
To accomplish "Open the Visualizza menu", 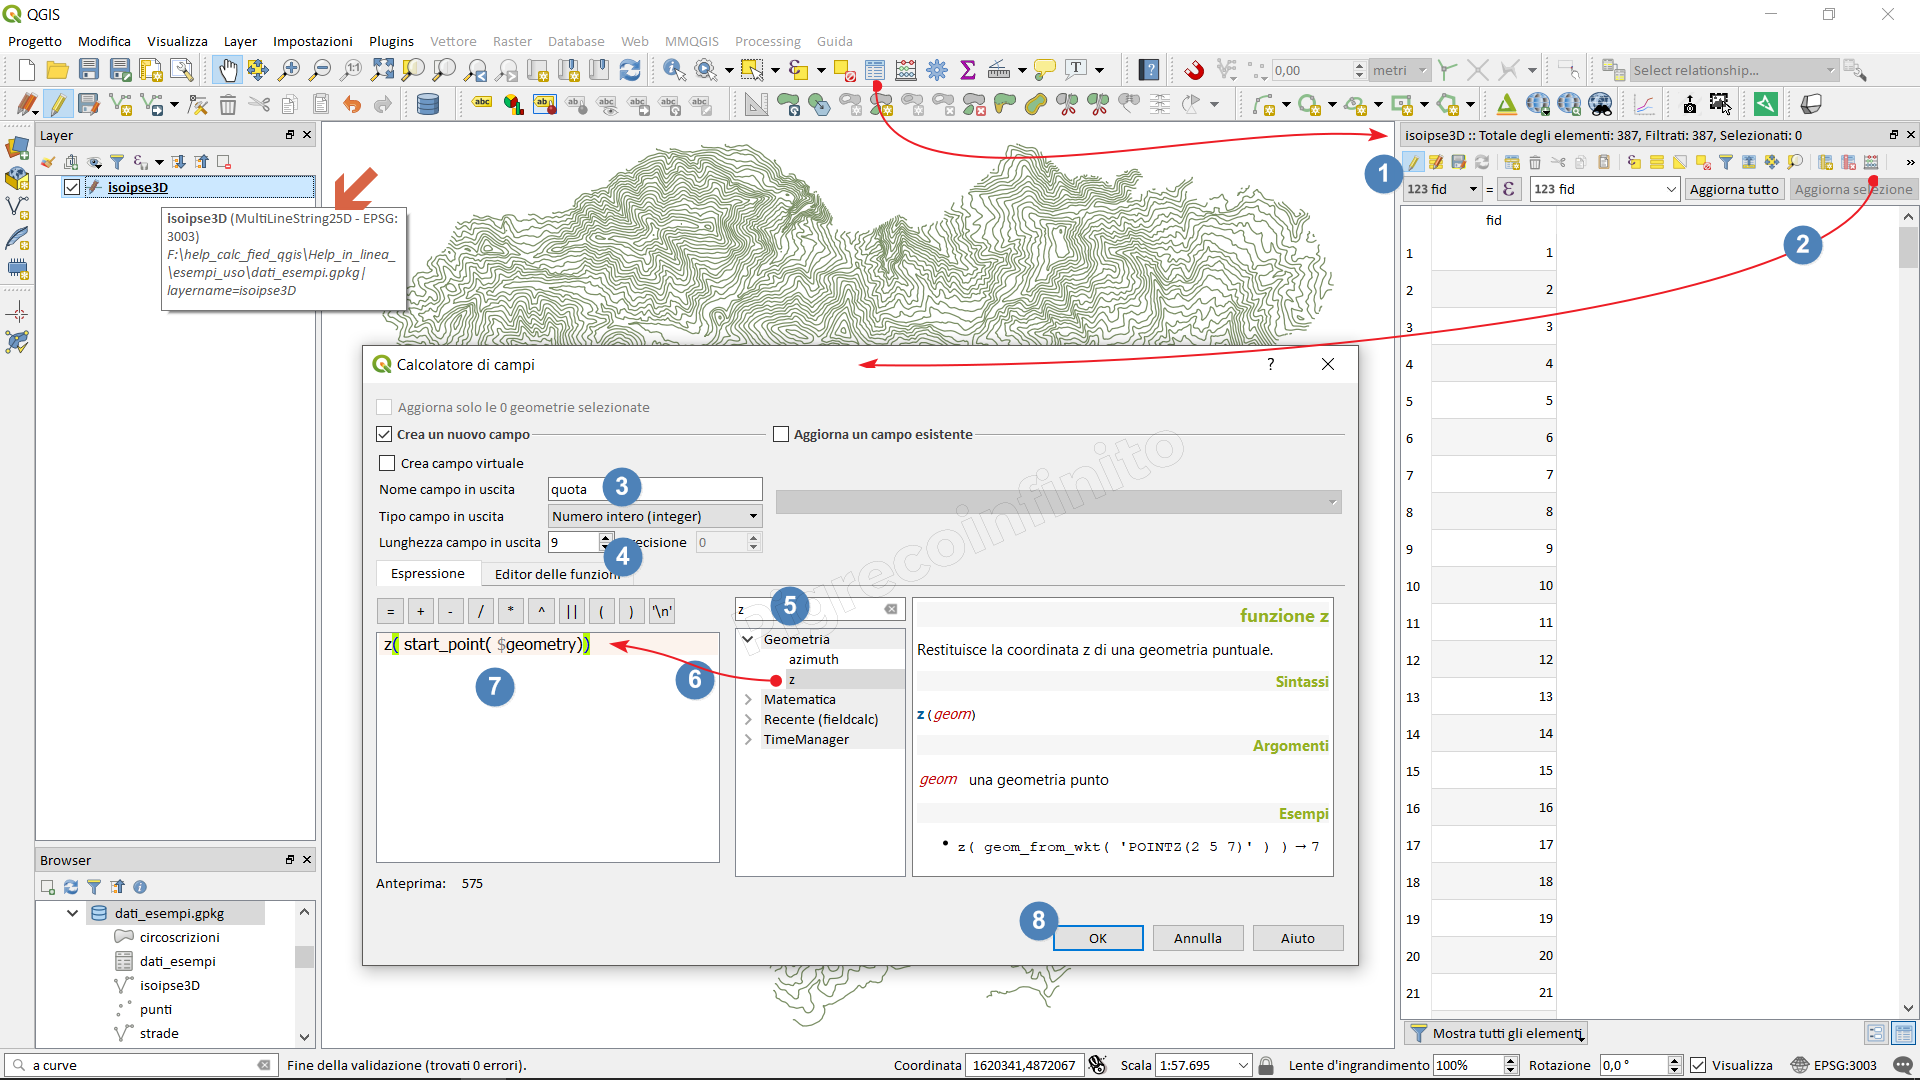I will 177,41.
